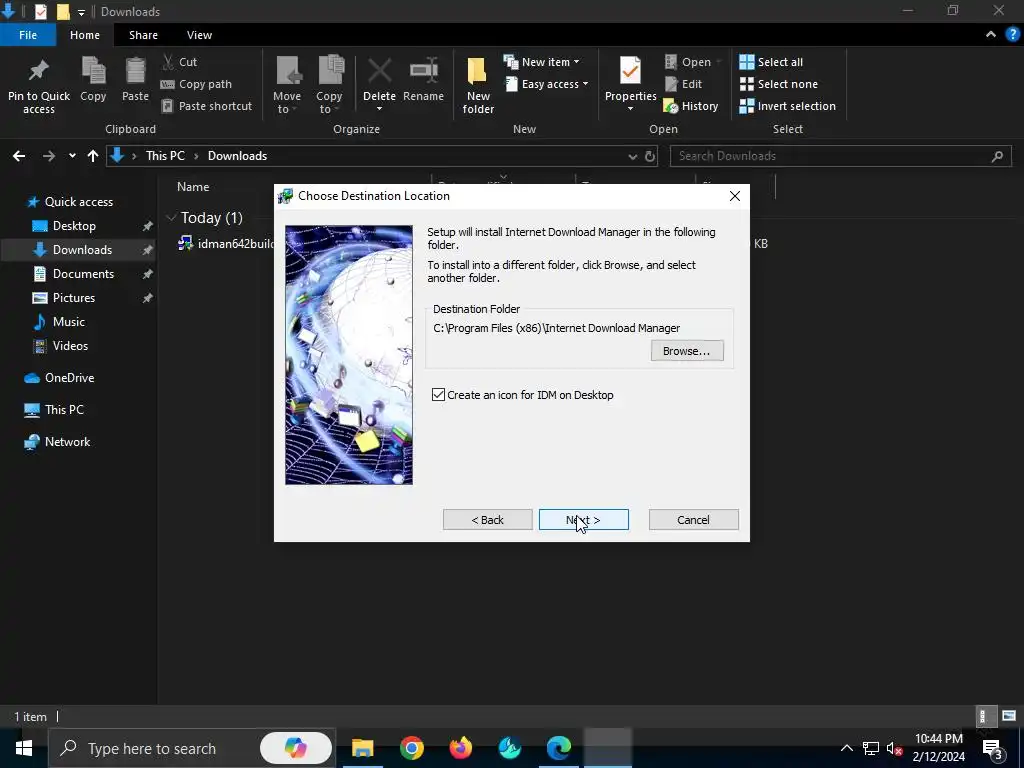This screenshot has height=768, width=1024.
Task: Click Pin to Quick access icon
Action: tap(39, 86)
